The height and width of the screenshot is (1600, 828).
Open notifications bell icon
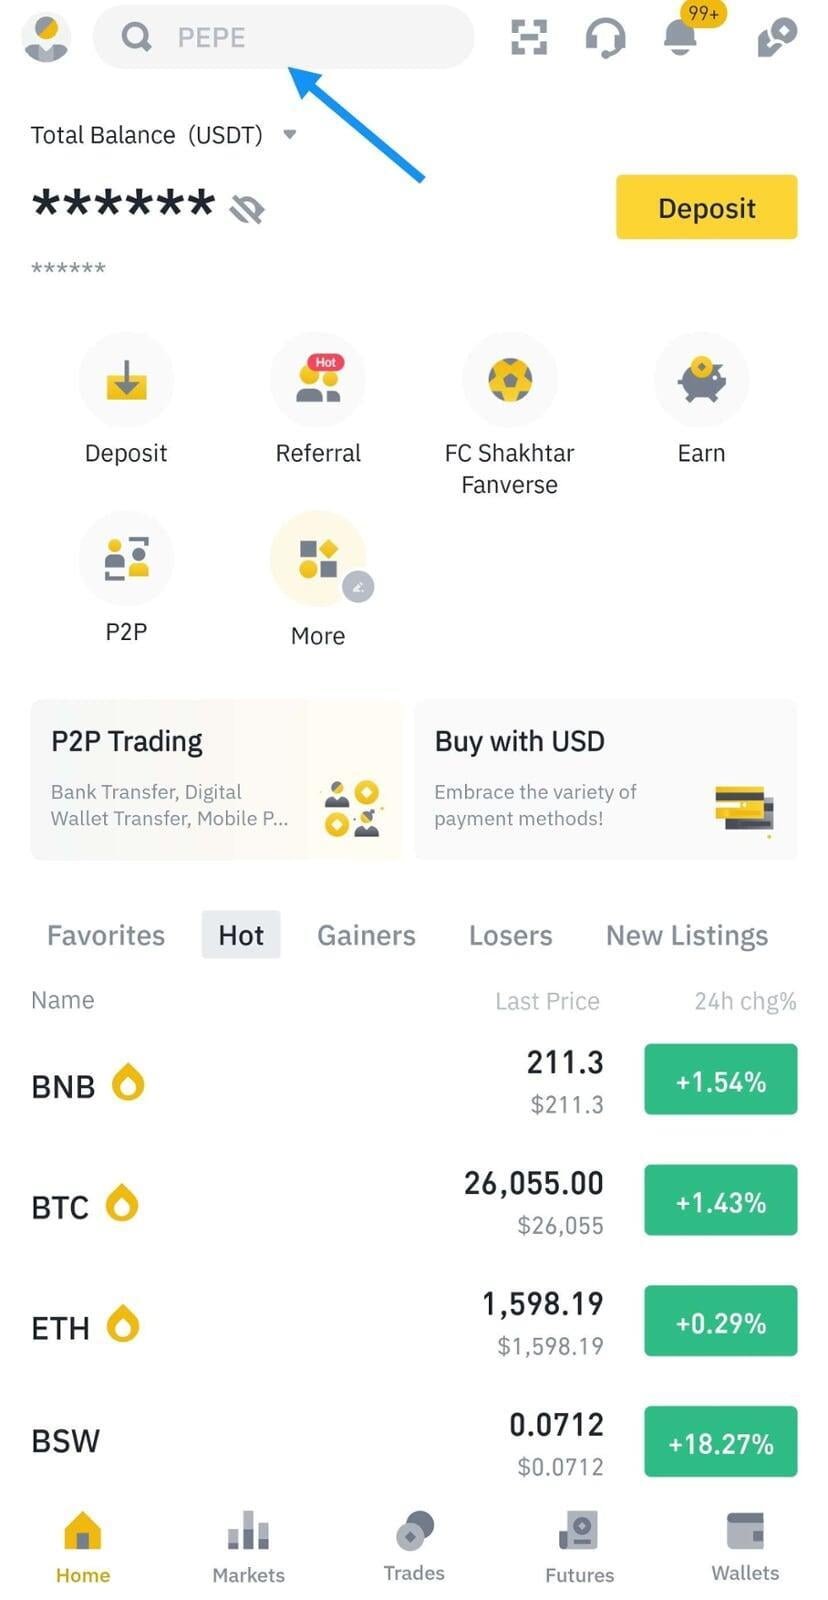coord(681,37)
